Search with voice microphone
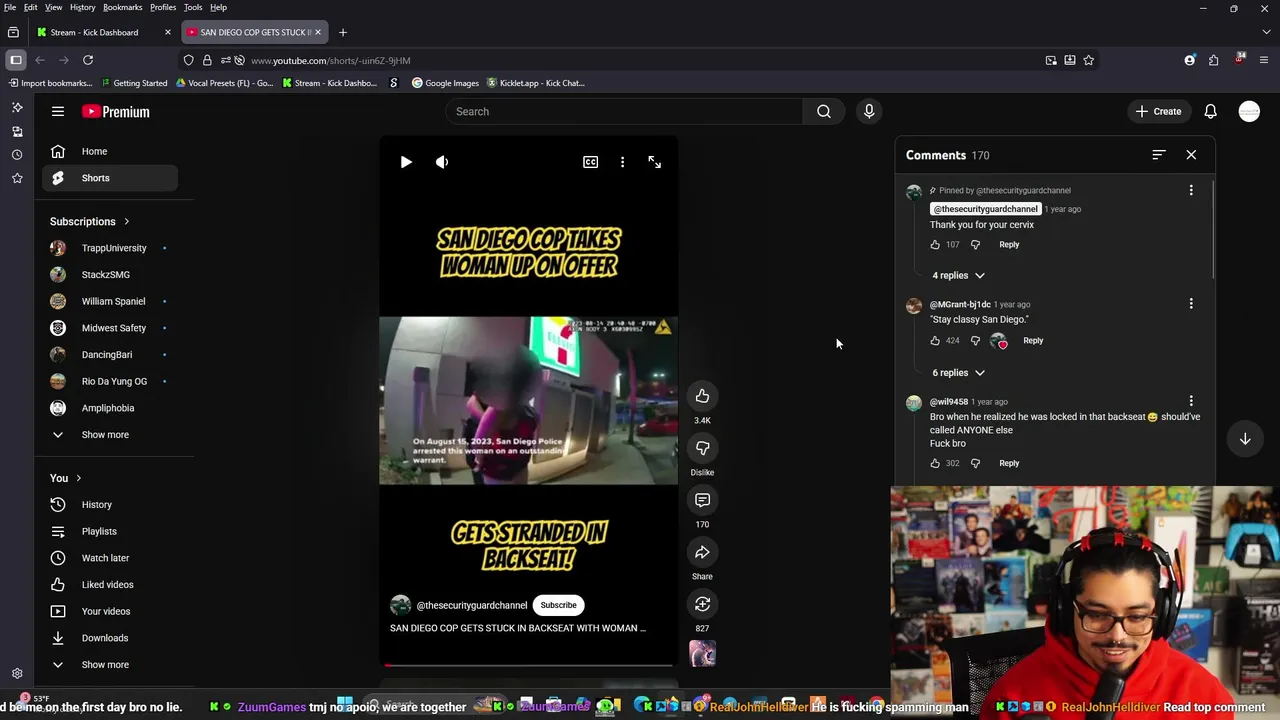 (869, 112)
